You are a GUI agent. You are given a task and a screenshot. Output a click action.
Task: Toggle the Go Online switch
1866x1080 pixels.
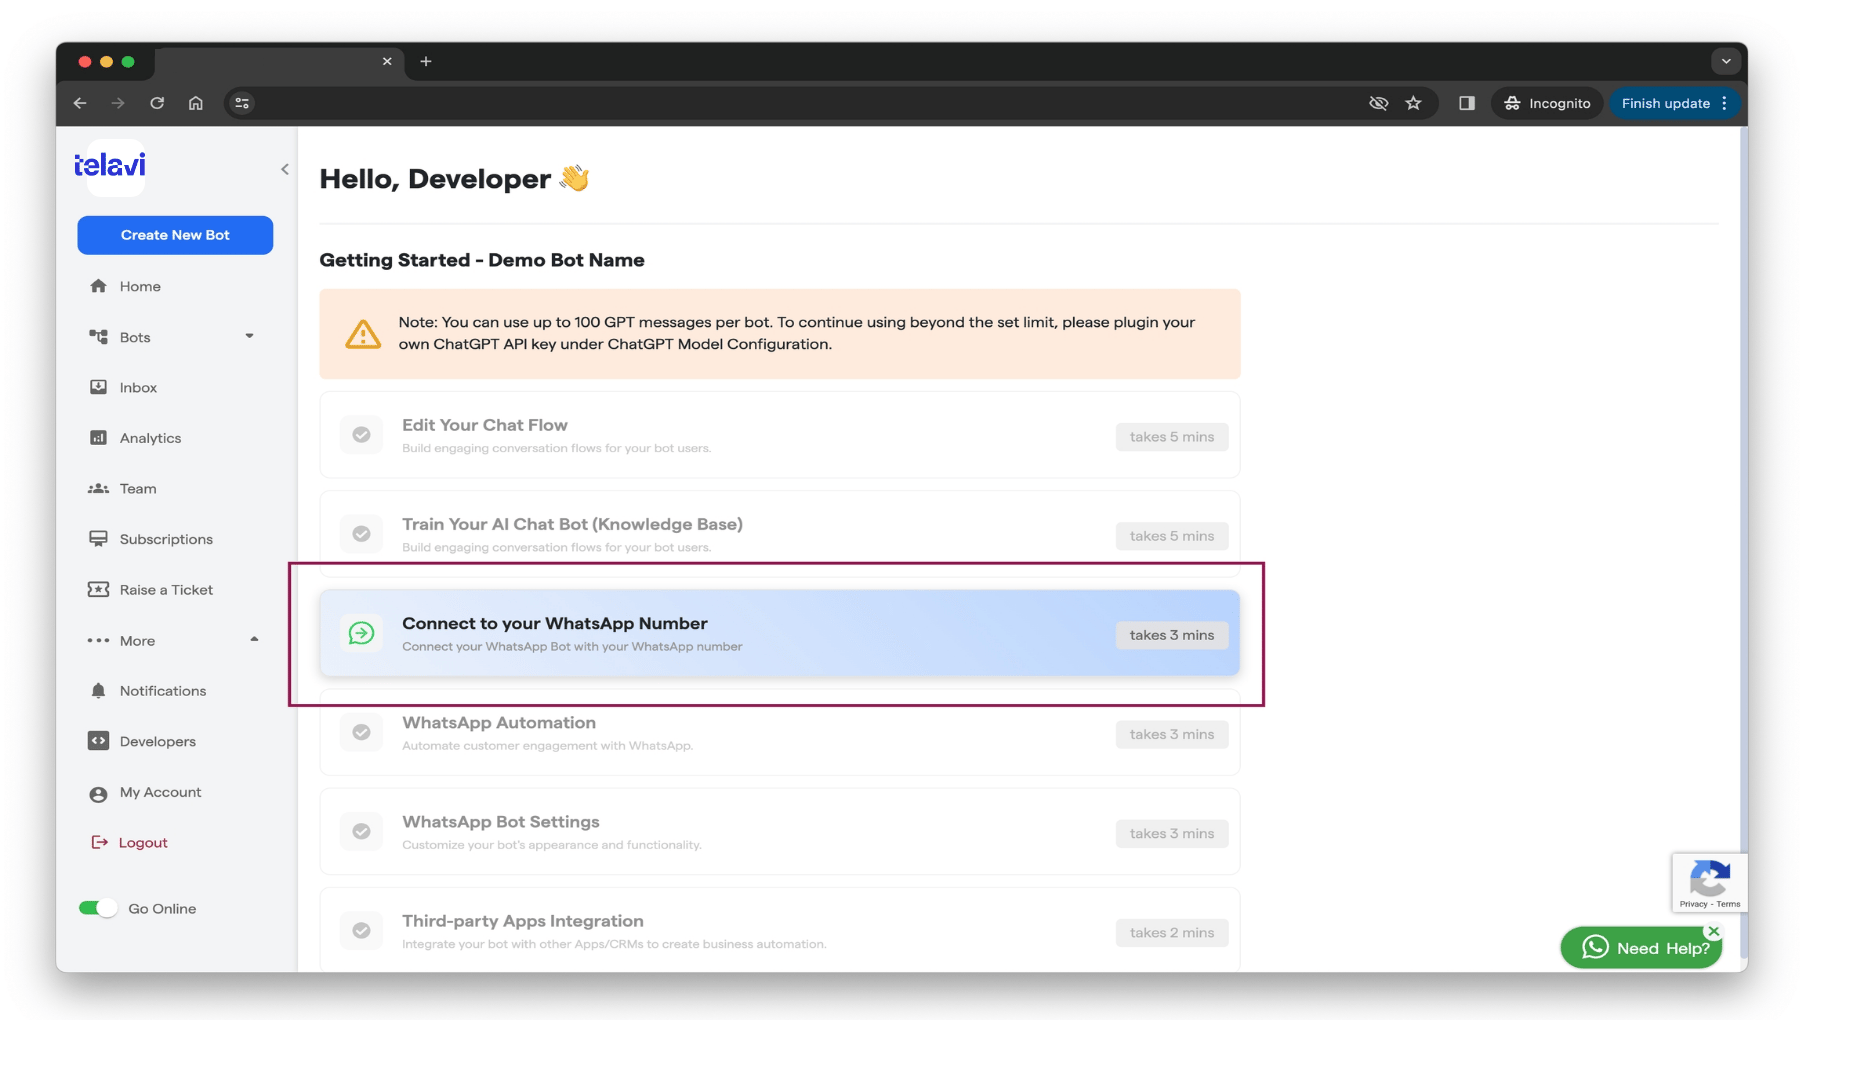click(98, 908)
